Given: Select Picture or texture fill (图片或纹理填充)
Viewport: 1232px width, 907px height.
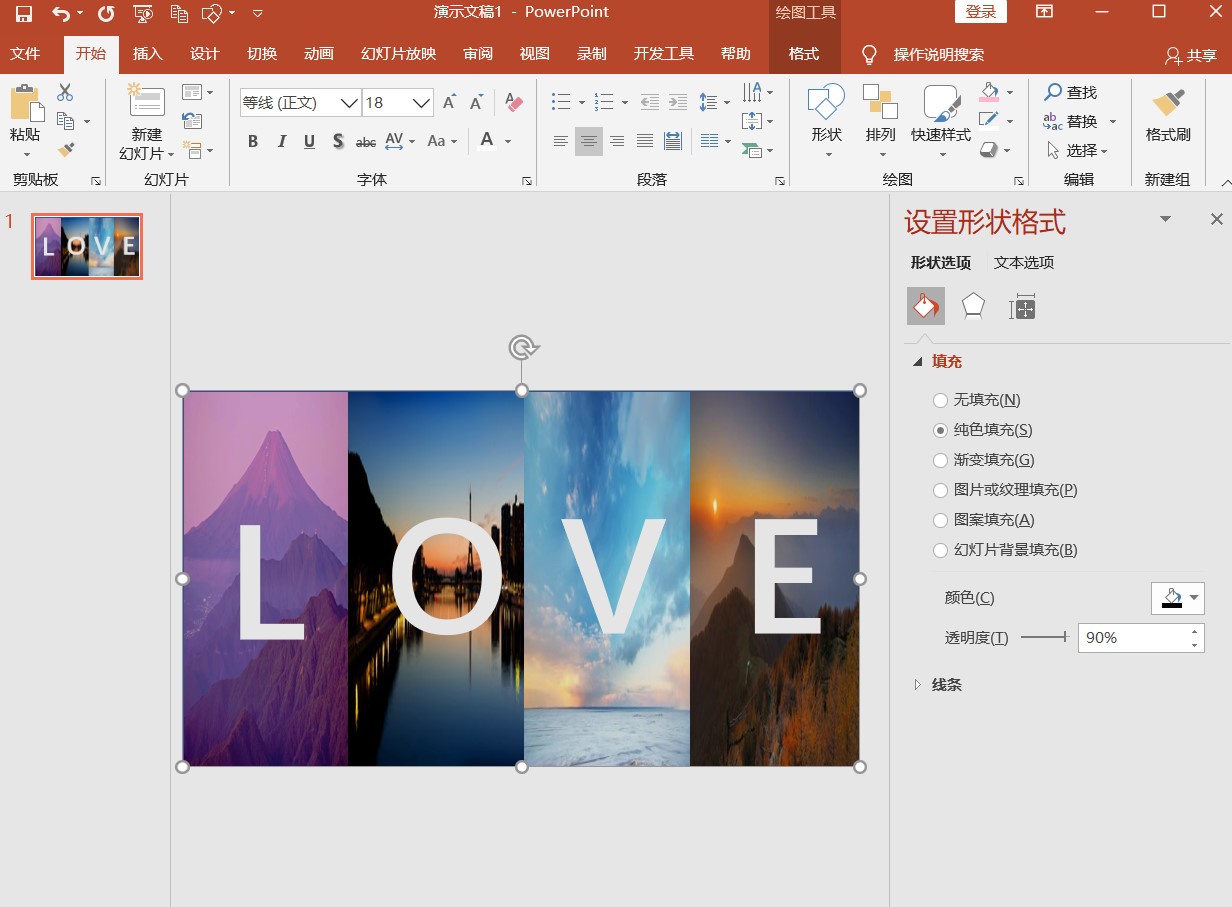Looking at the screenshot, I should [940, 490].
